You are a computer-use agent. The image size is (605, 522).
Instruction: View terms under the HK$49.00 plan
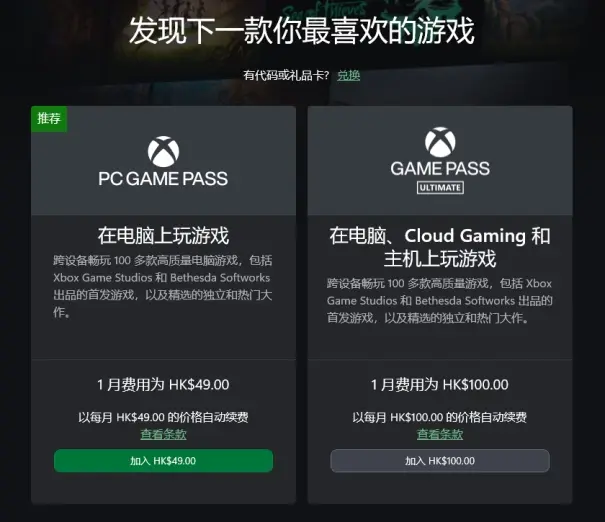pyautogui.click(x=163, y=434)
